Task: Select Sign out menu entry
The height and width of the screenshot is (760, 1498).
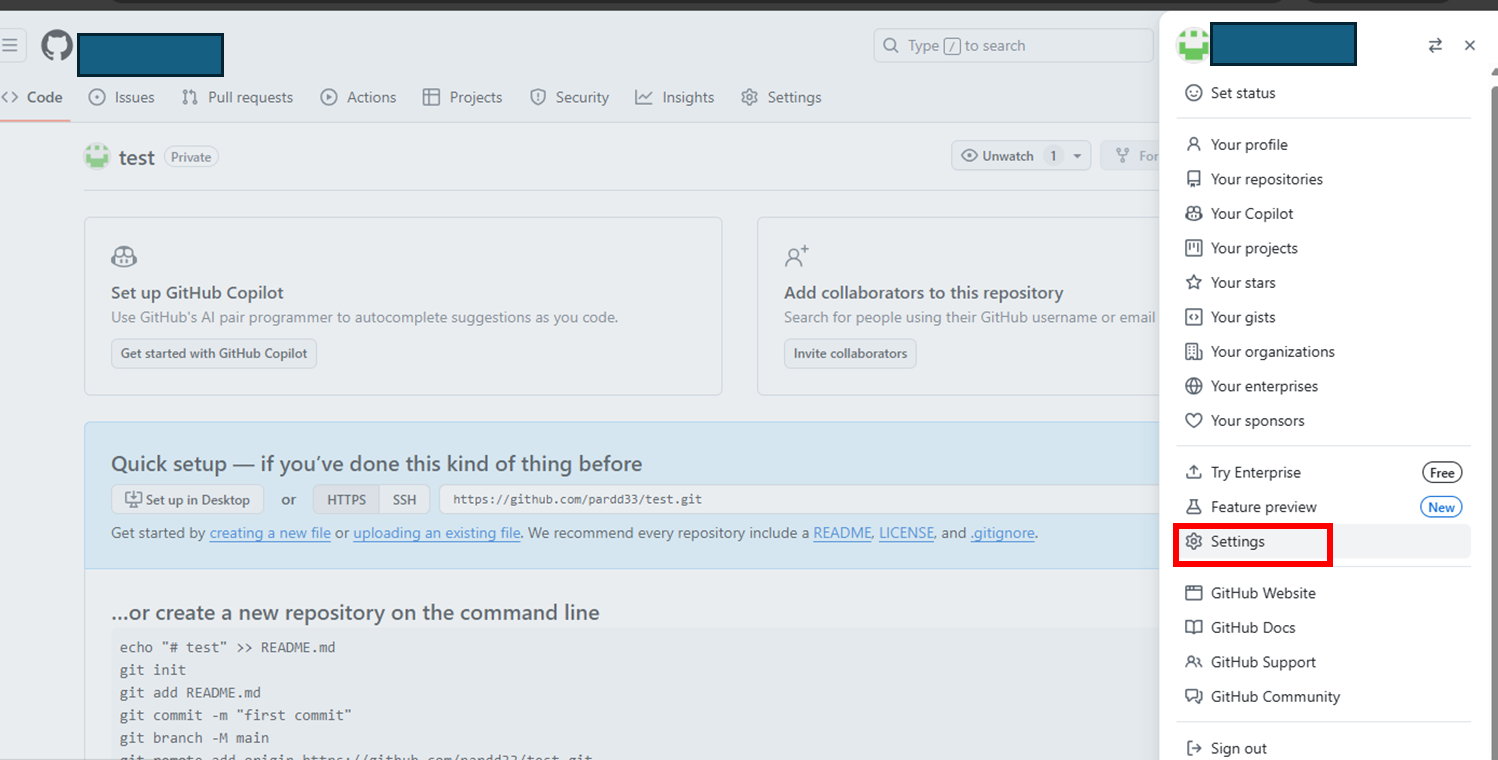Action: [x=1323, y=748]
